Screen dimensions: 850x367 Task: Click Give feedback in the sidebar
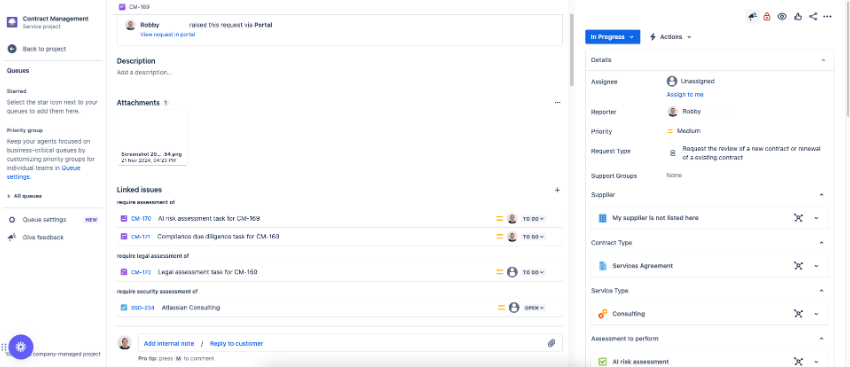point(36,237)
